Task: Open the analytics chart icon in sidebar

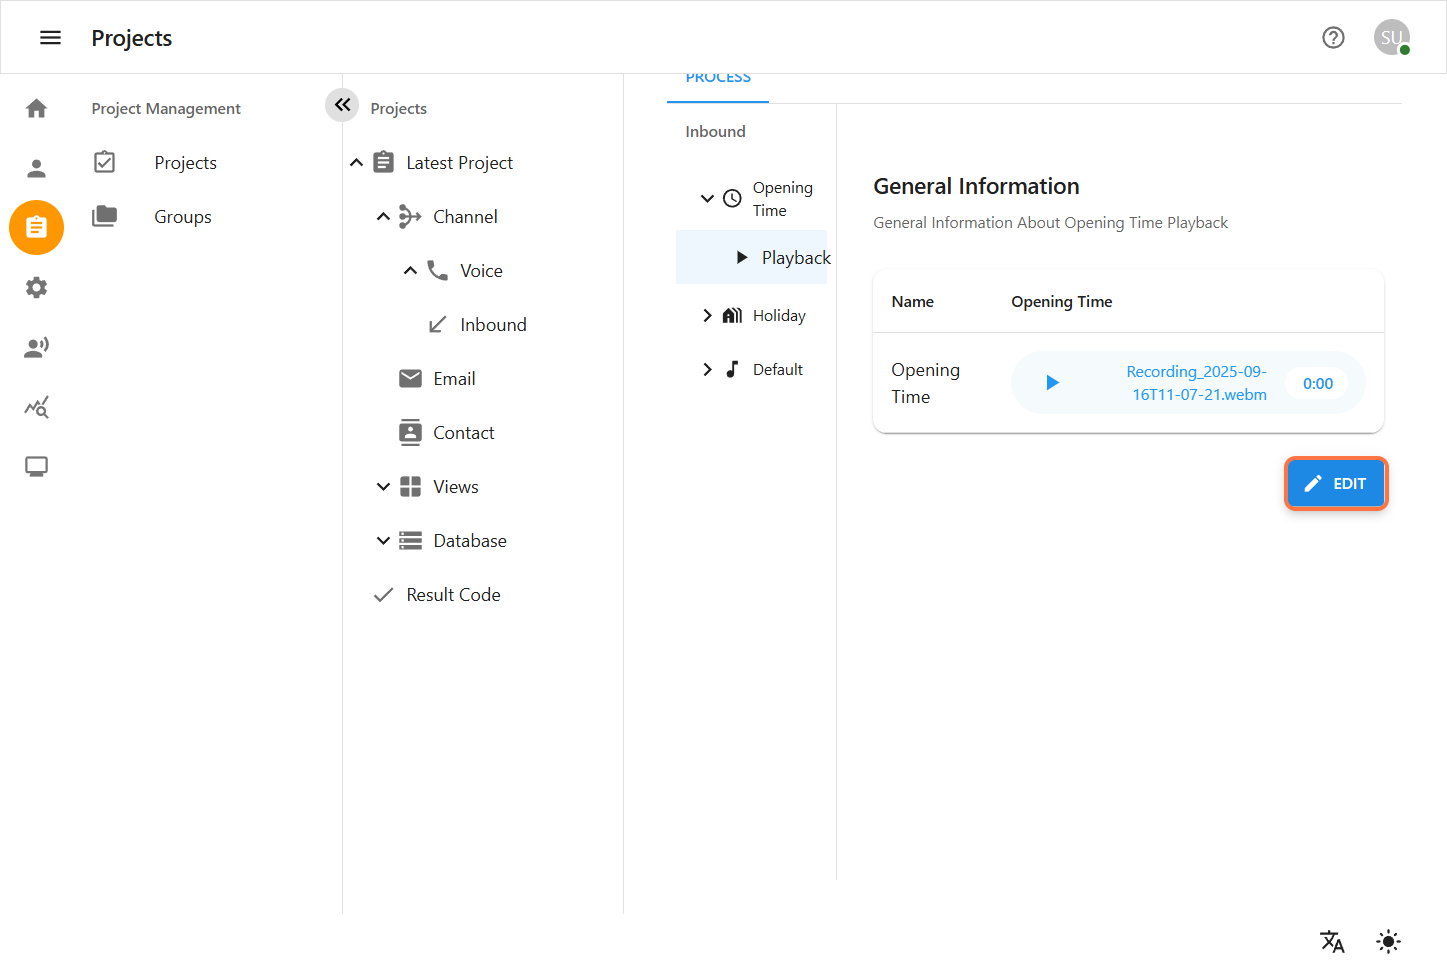Action: pos(37,407)
